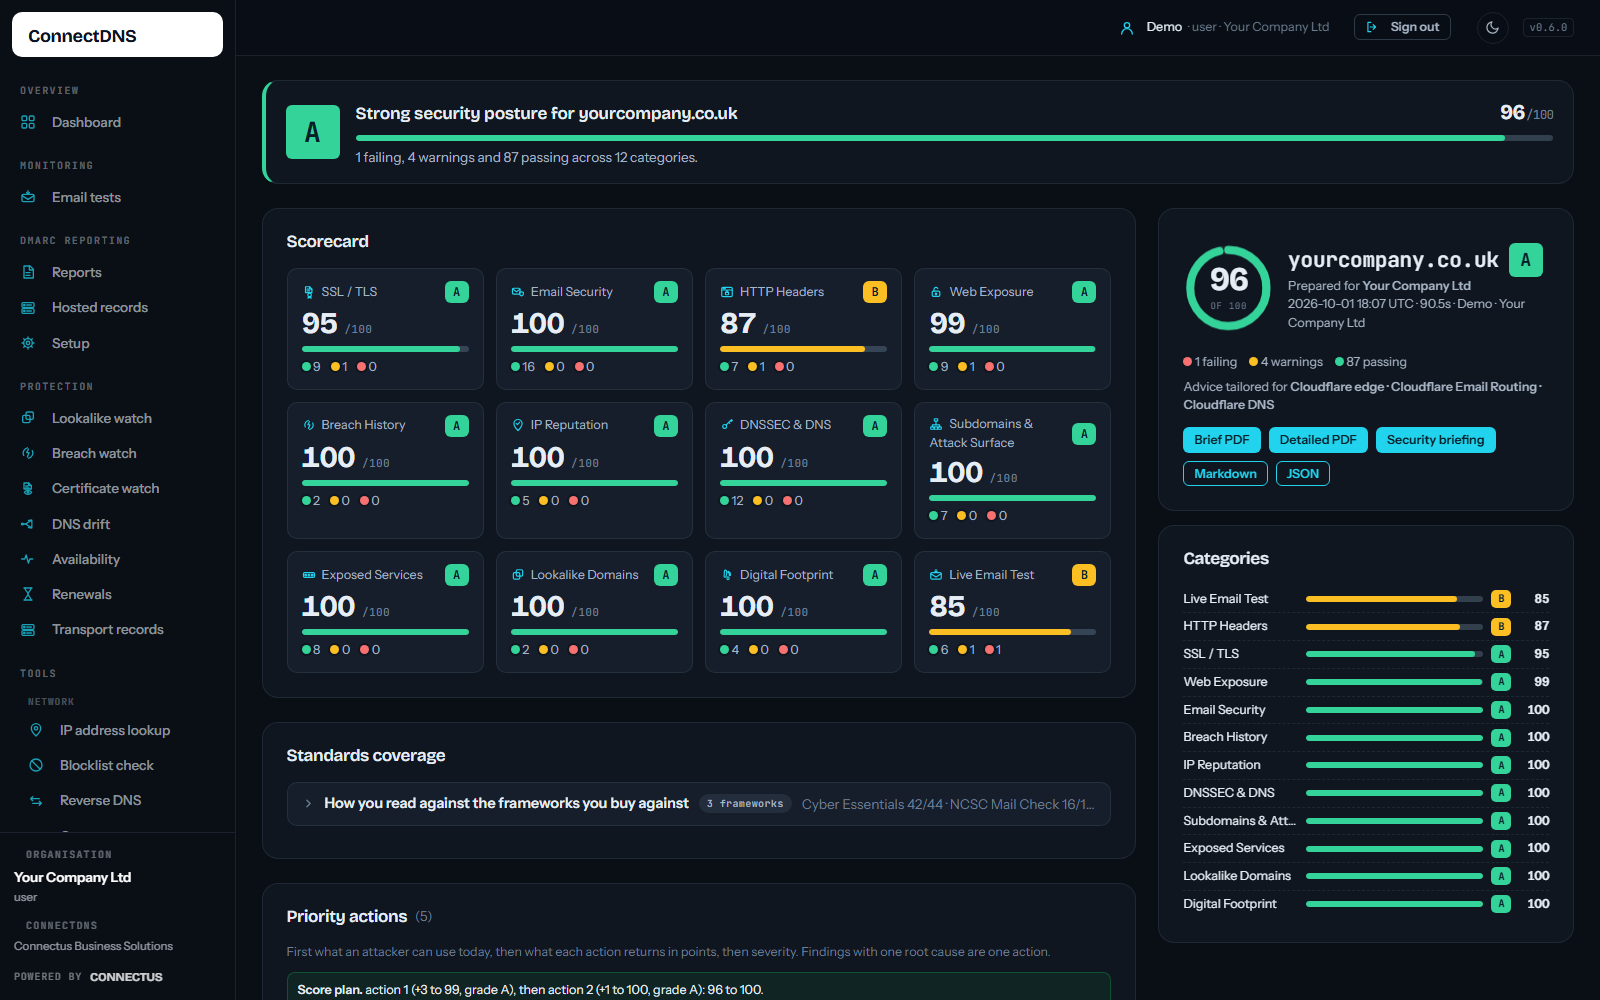Click the 3 frameworks badge
This screenshot has width=1600, height=1000.
(745, 804)
